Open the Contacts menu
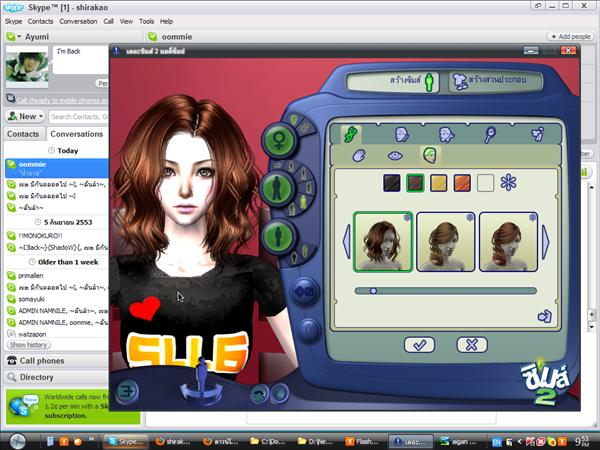The image size is (600, 450). click(41, 21)
